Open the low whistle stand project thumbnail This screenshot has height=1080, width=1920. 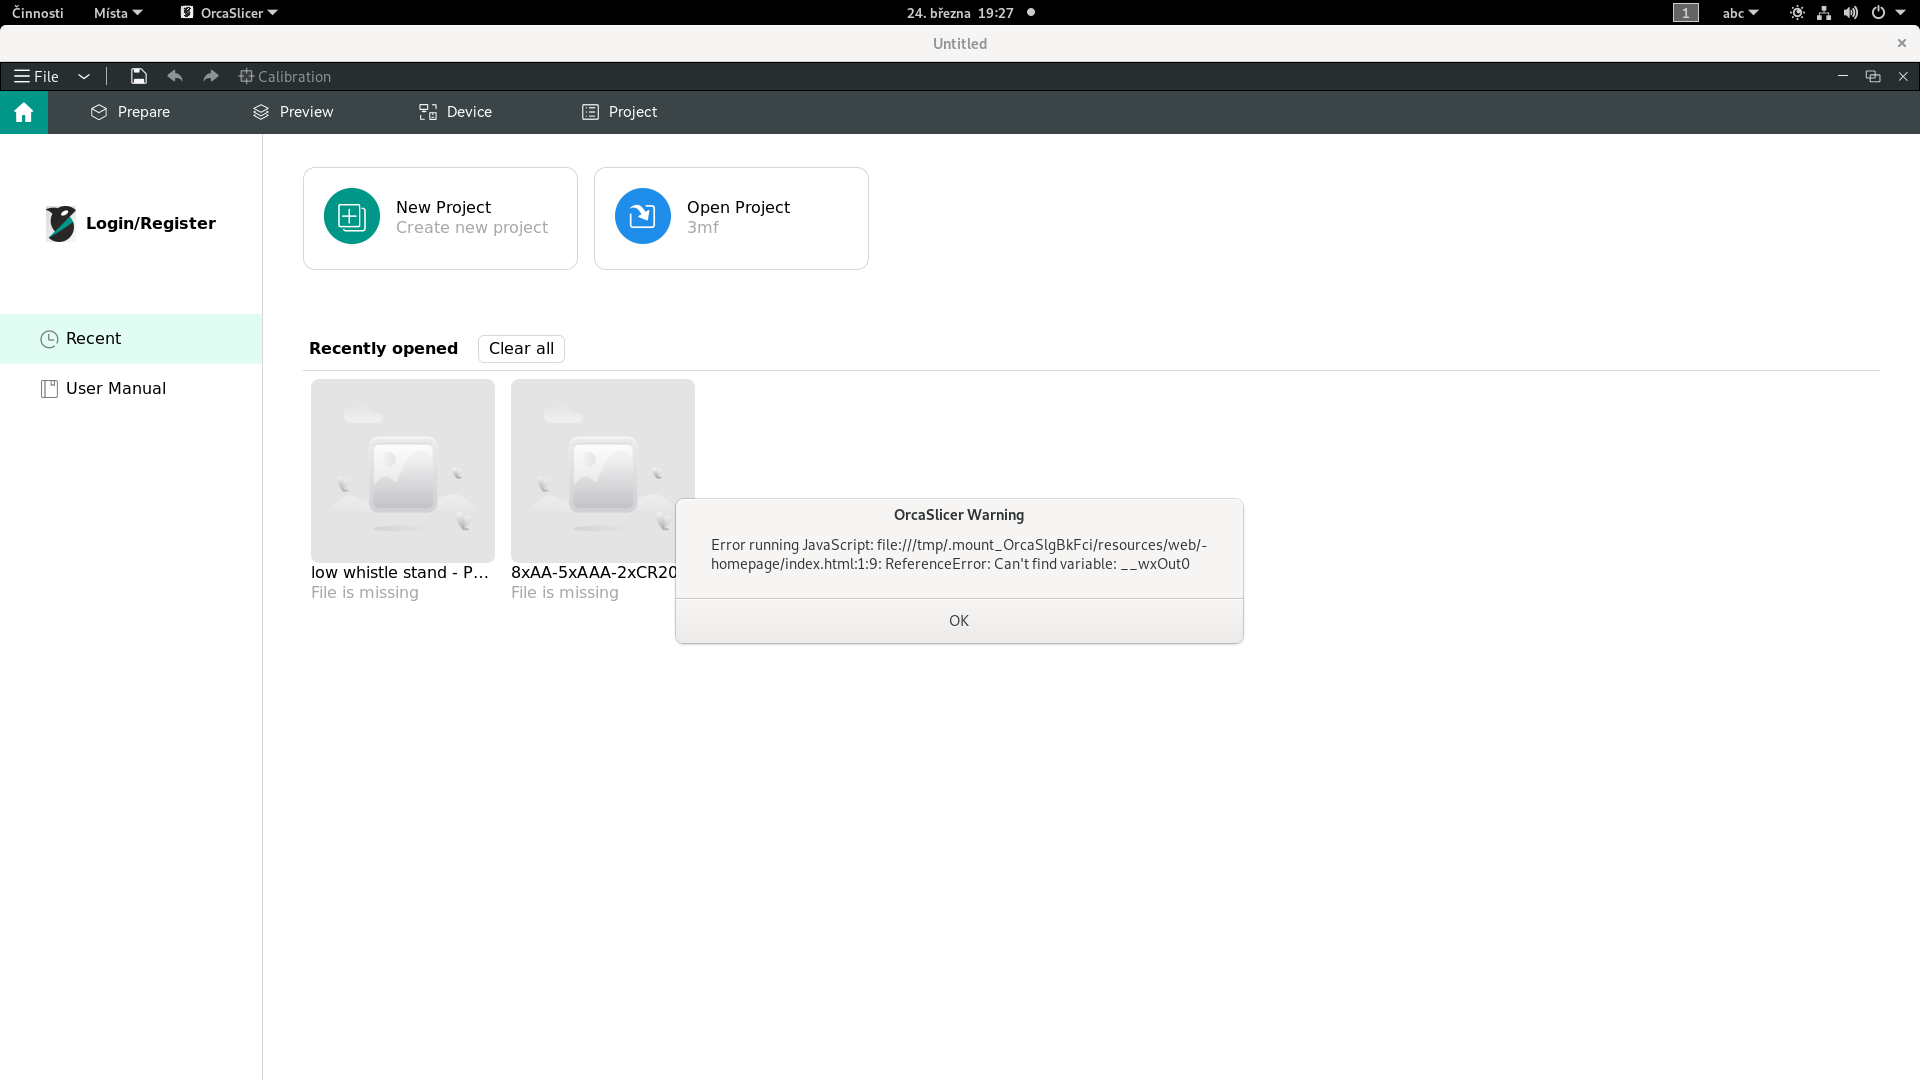click(x=402, y=470)
